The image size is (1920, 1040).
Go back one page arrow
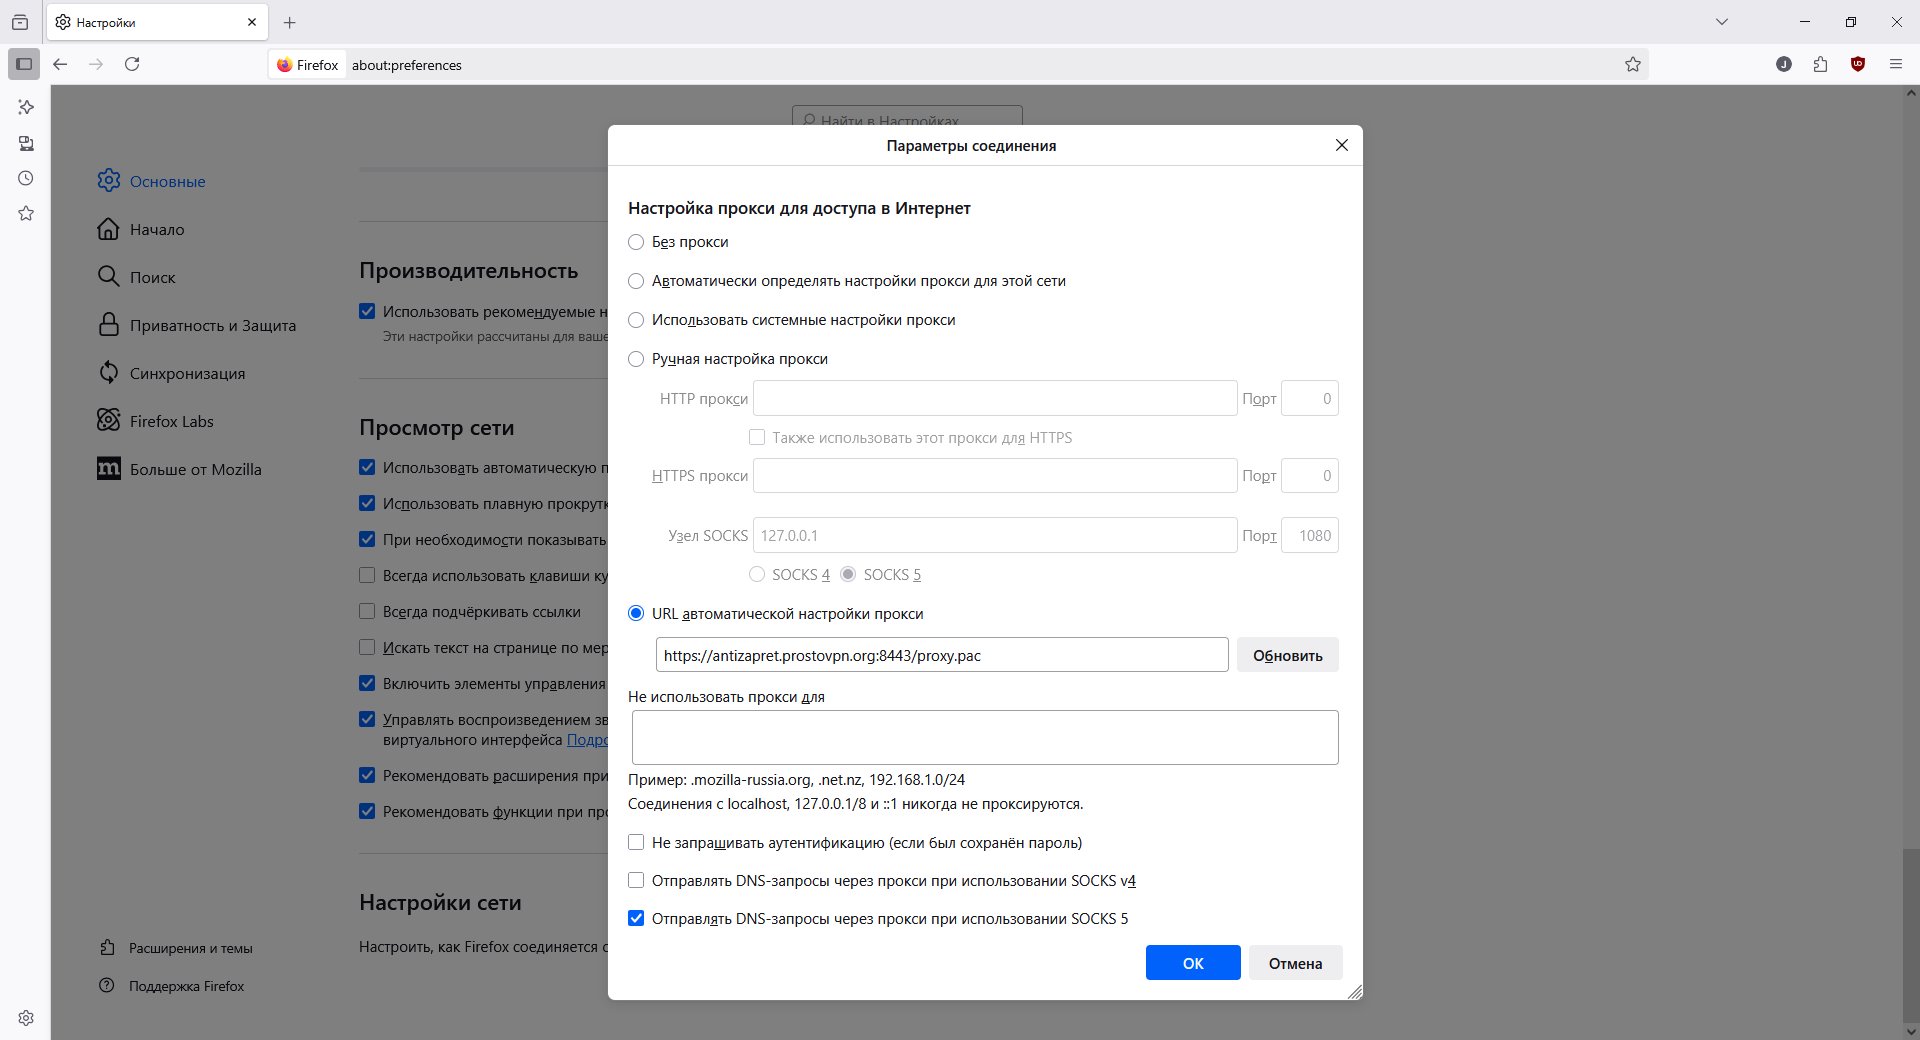tap(60, 64)
